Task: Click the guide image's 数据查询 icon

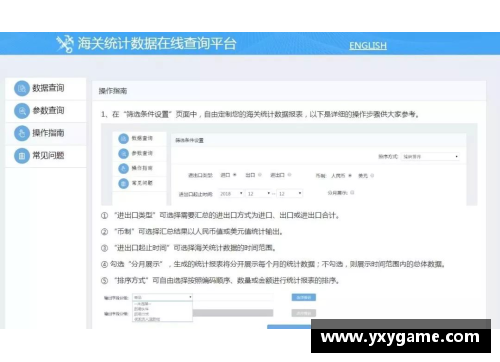Action: coord(123,138)
